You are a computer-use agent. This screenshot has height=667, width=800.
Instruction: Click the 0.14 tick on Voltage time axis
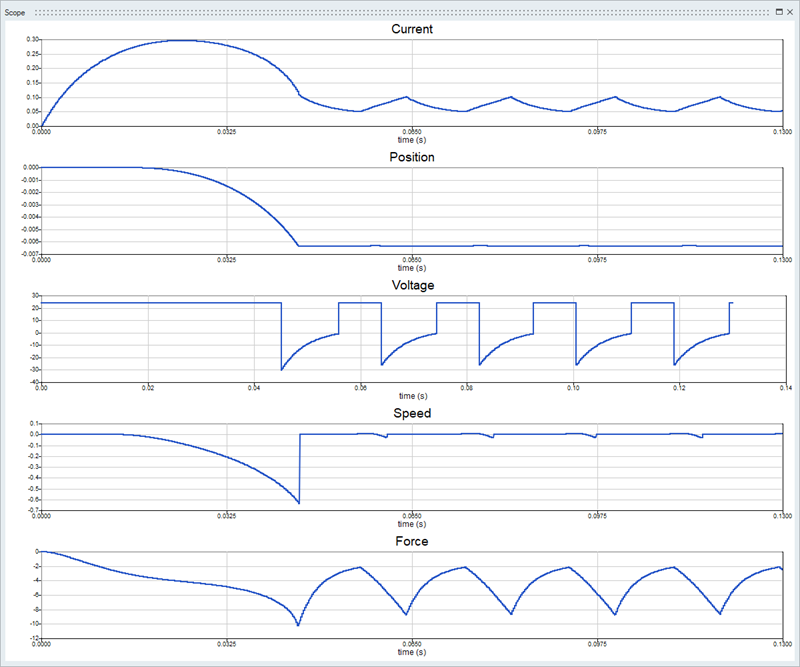[781, 388]
